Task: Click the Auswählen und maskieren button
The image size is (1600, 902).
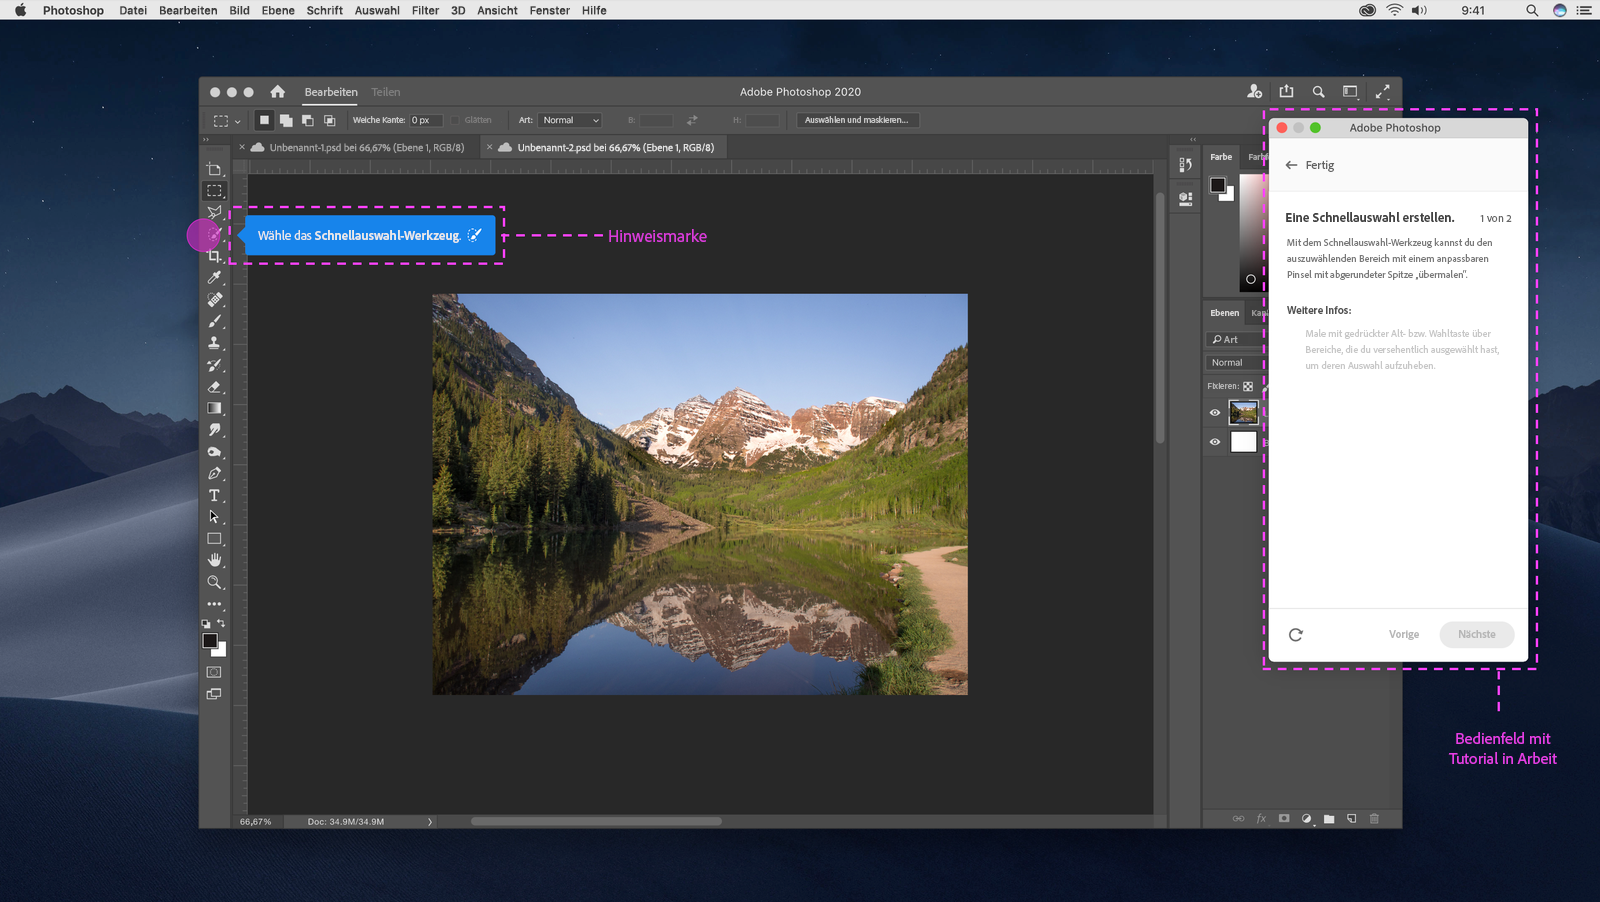Action: [x=857, y=120]
